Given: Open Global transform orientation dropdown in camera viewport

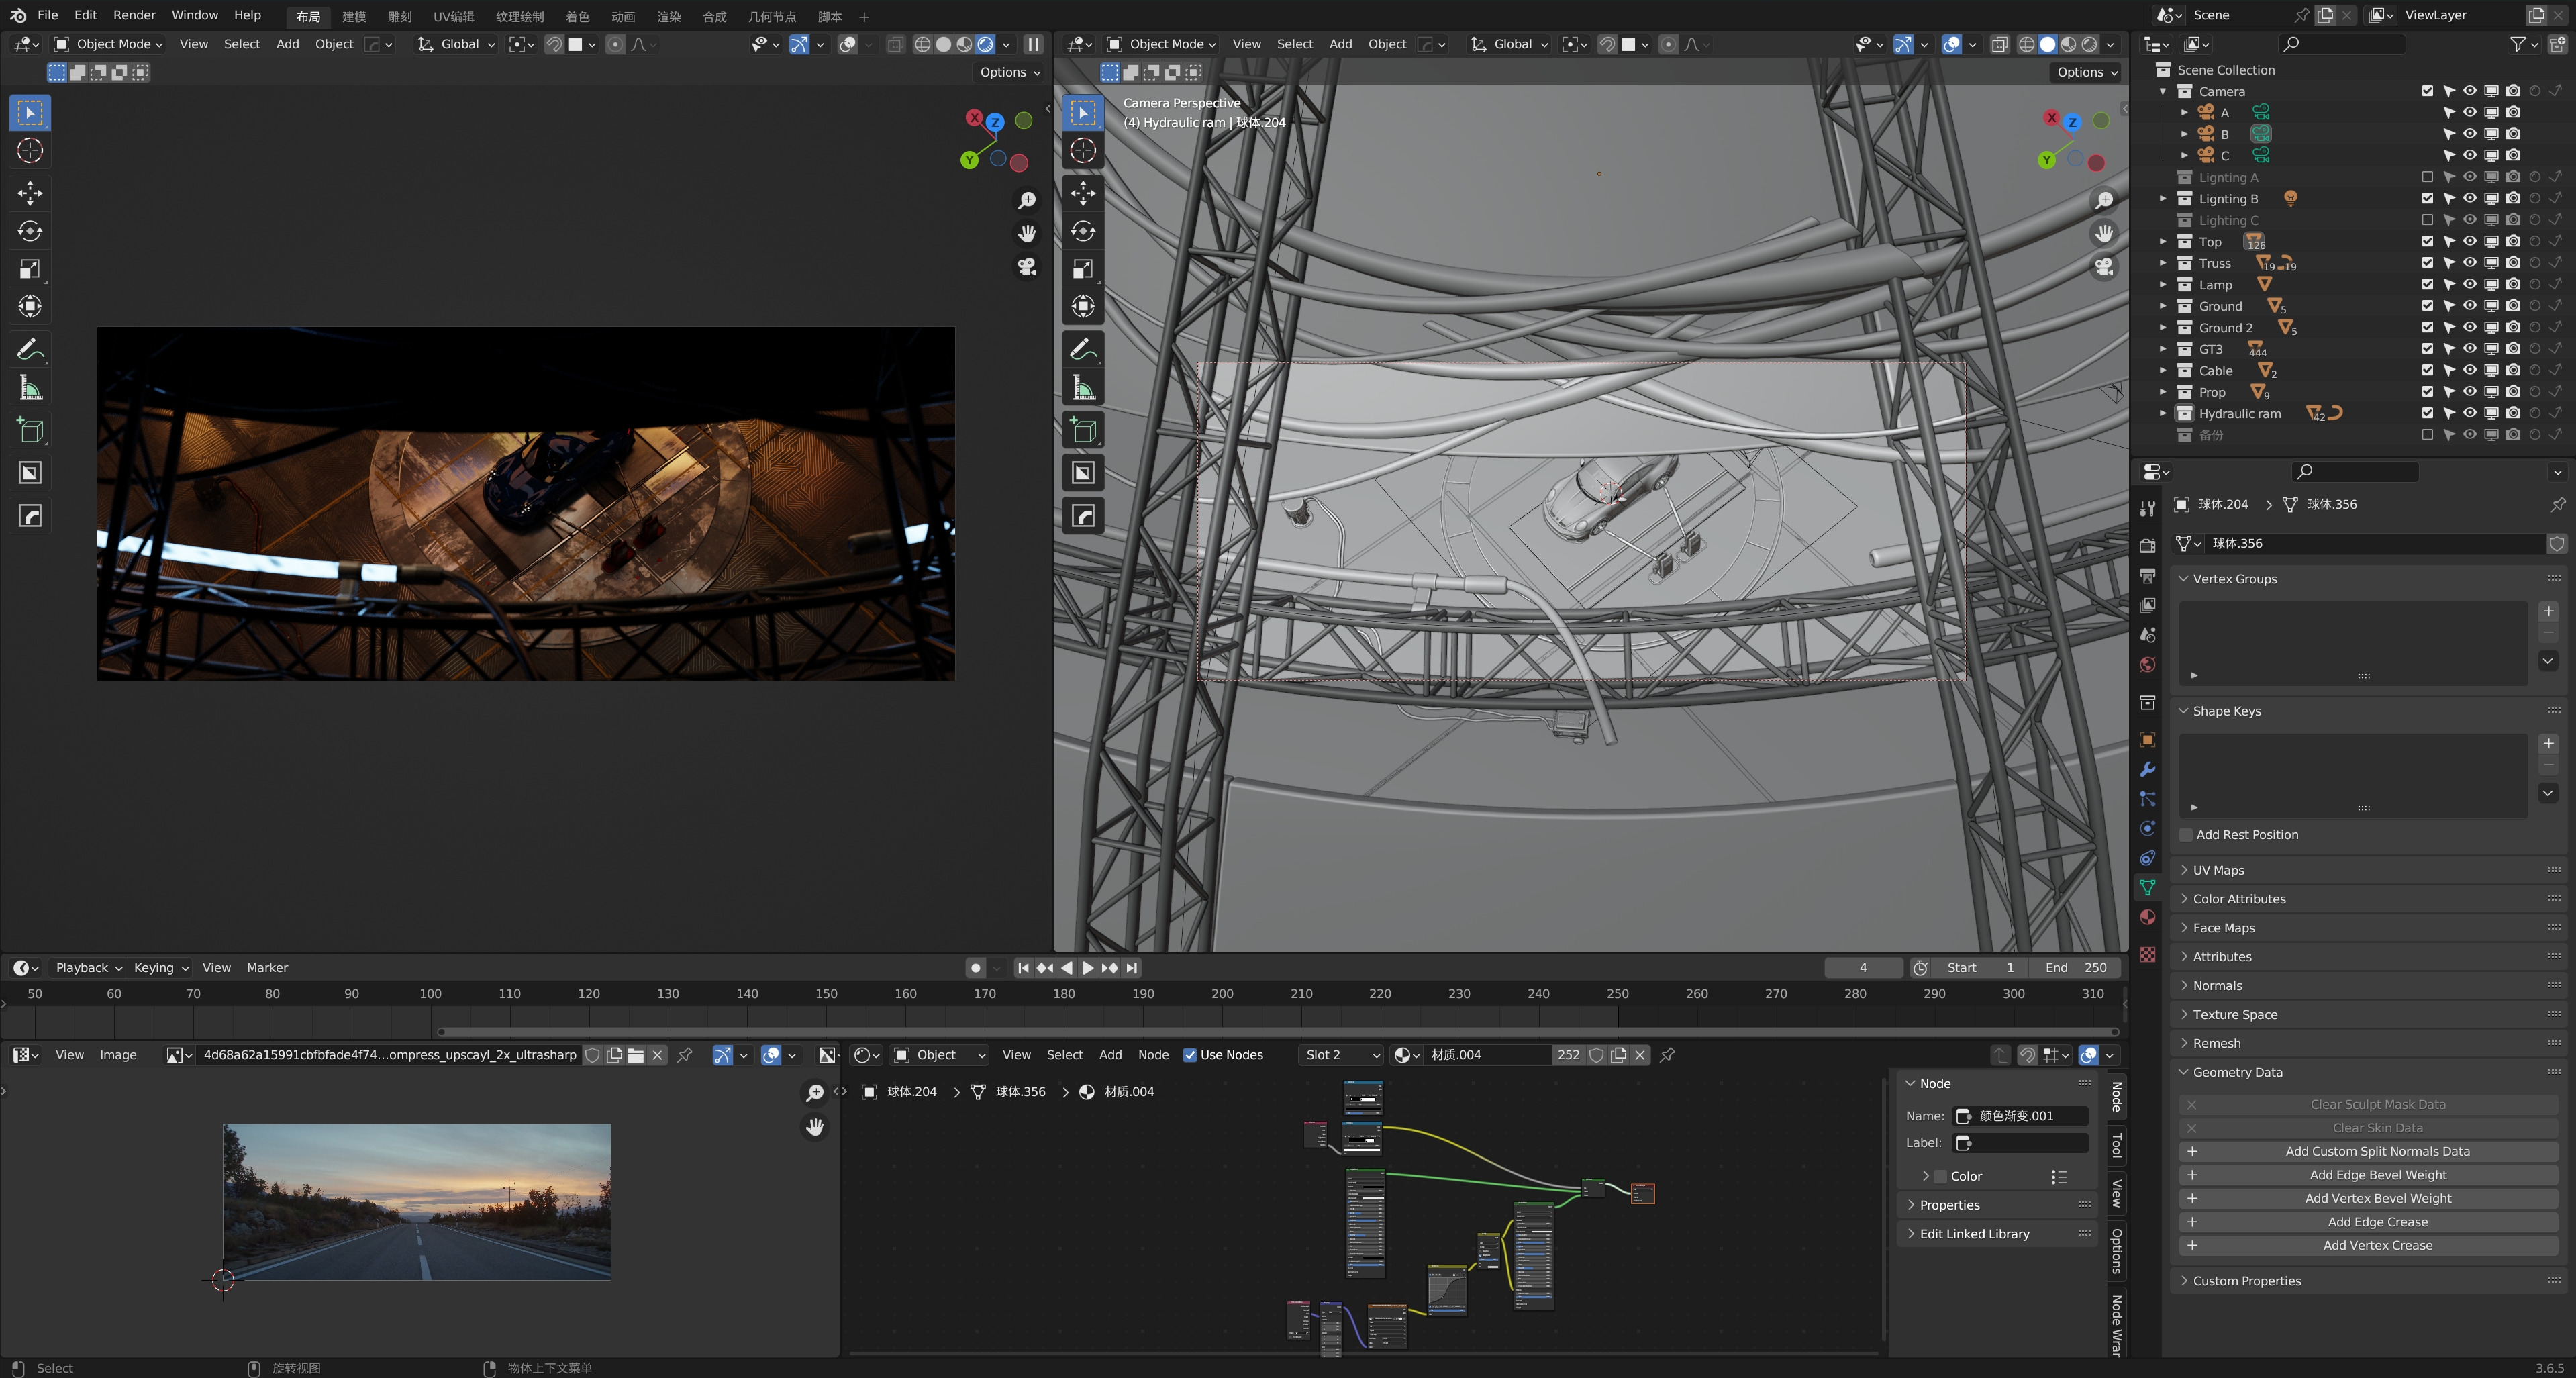Looking at the screenshot, I should pos(1509,44).
